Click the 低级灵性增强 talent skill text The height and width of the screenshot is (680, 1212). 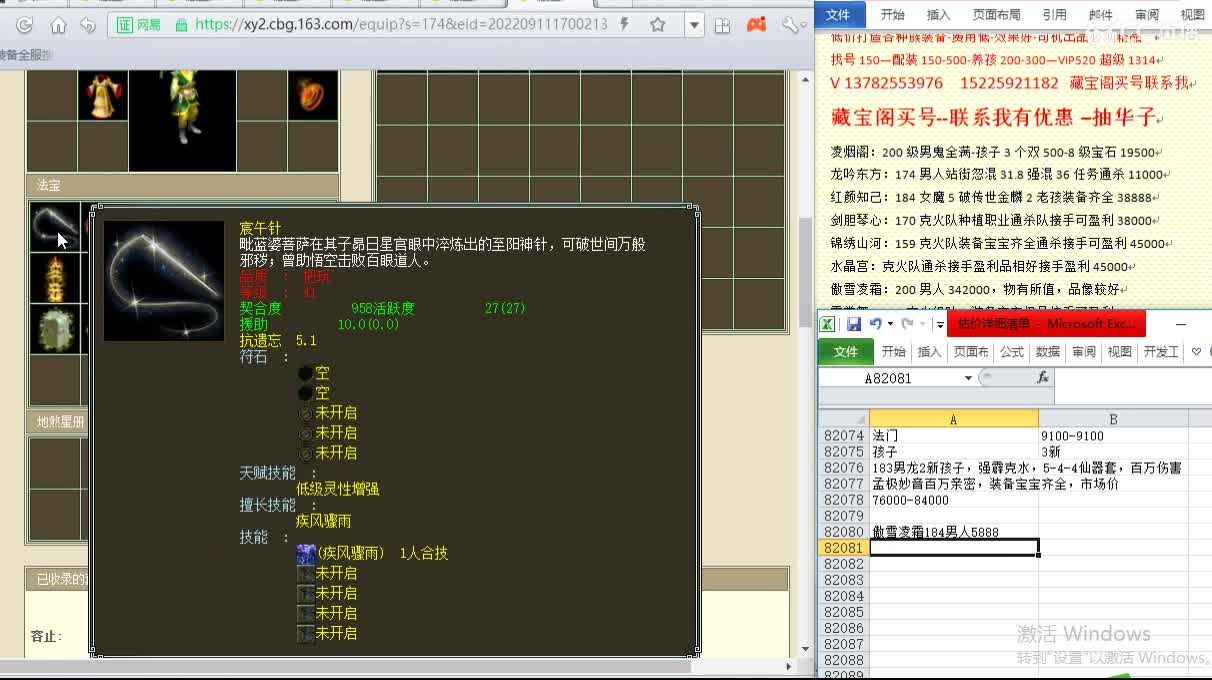pyautogui.click(x=338, y=489)
